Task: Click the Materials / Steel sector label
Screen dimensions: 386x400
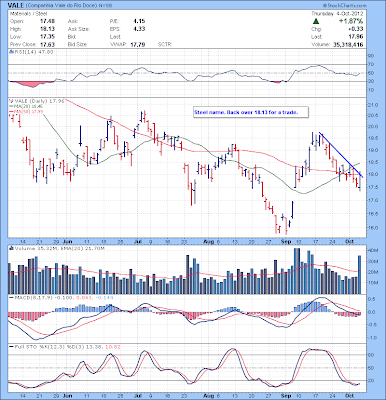Action: (x=29, y=14)
